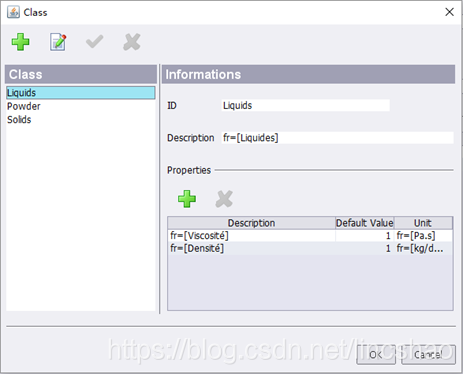The height and width of the screenshot is (374, 463).
Task: Select the fr=[Viscosité] property cell
Action: [x=251, y=236]
